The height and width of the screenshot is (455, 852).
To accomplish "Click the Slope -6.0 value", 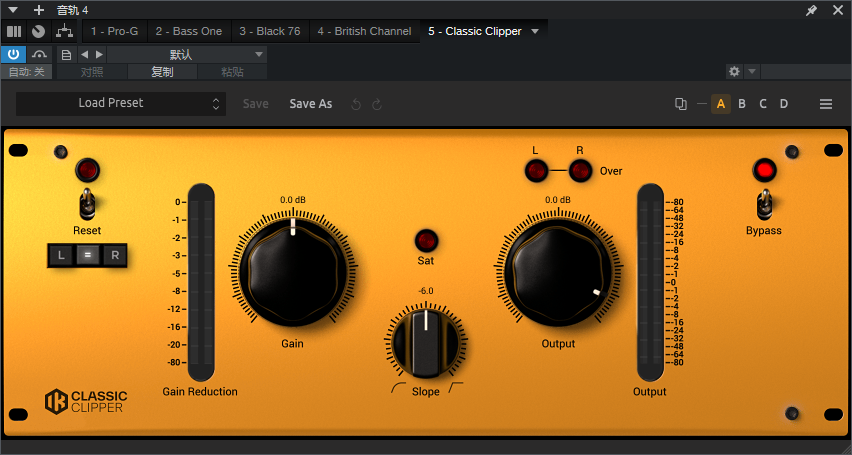I will (x=425, y=291).
